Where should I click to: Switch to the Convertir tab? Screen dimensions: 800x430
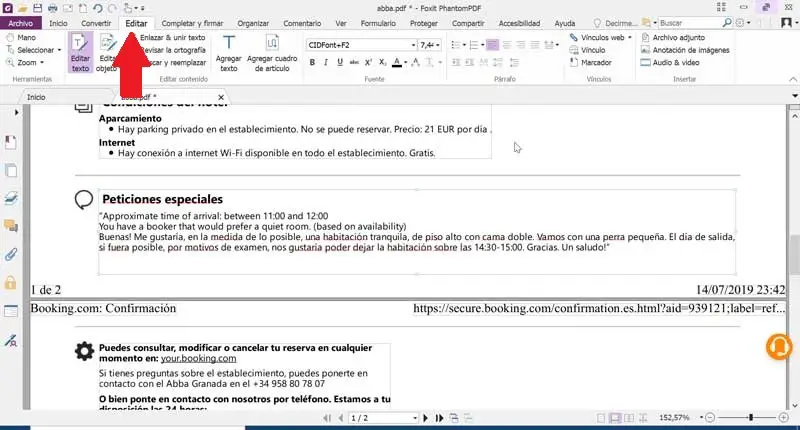(96, 23)
